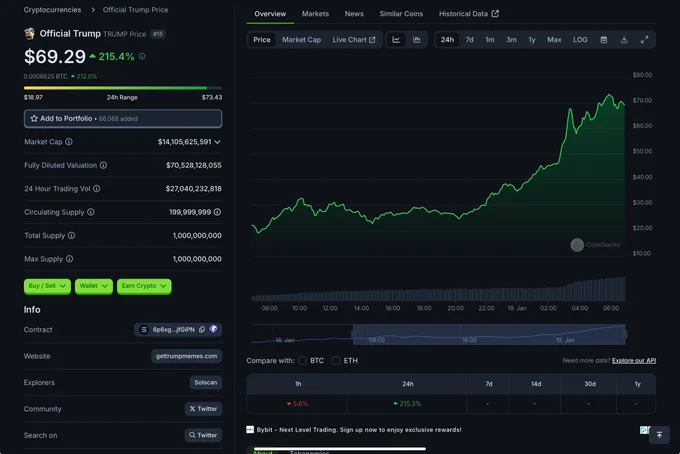680x454 pixels.
Task: Switch to the Markets tab
Action: (x=315, y=13)
